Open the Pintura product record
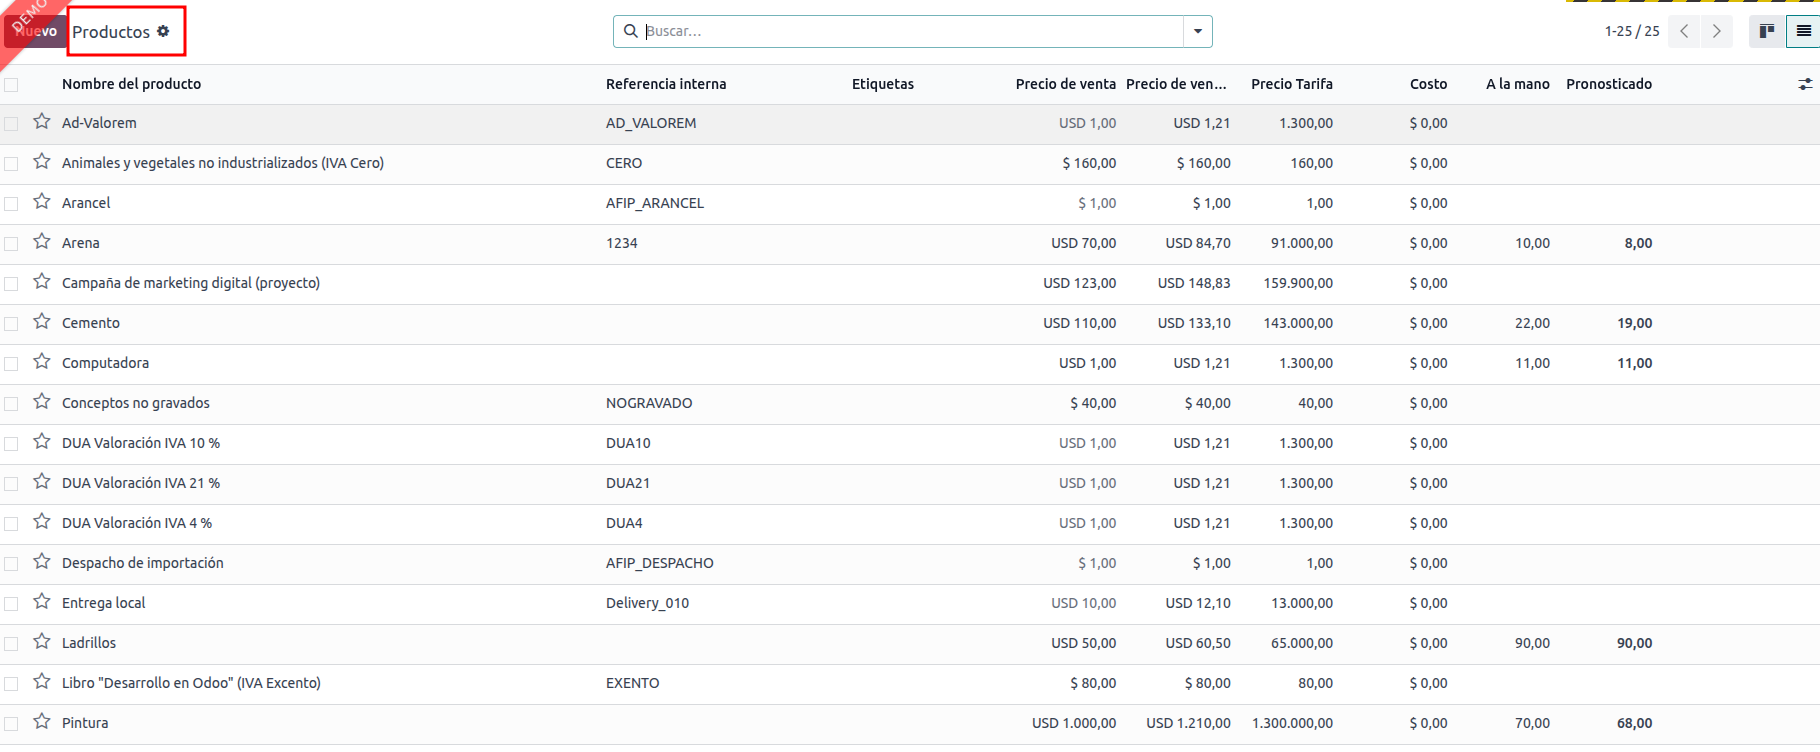Image resolution: width=1820 pixels, height=752 pixels. 85,723
